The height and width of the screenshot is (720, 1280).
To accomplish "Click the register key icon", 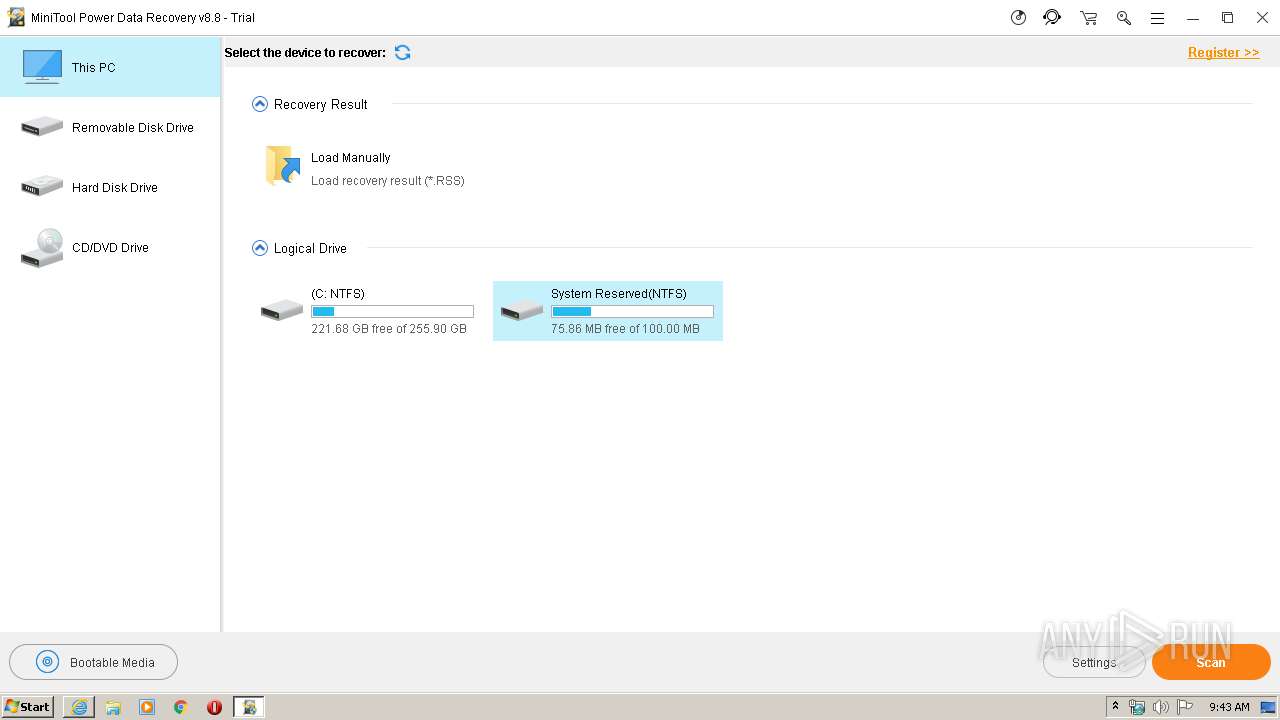I will (x=1123, y=18).
